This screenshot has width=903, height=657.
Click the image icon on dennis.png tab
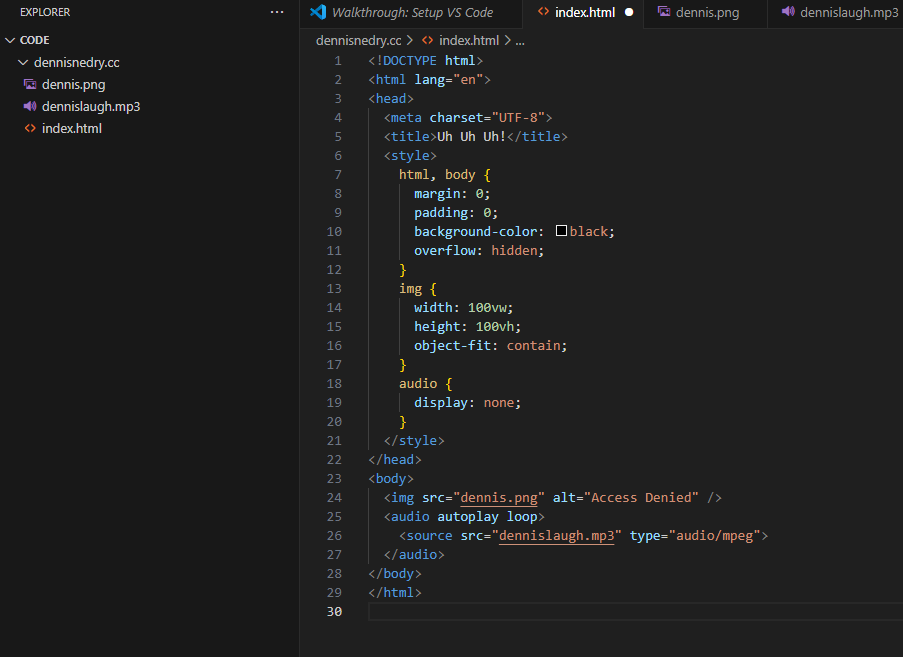[664, 12]
